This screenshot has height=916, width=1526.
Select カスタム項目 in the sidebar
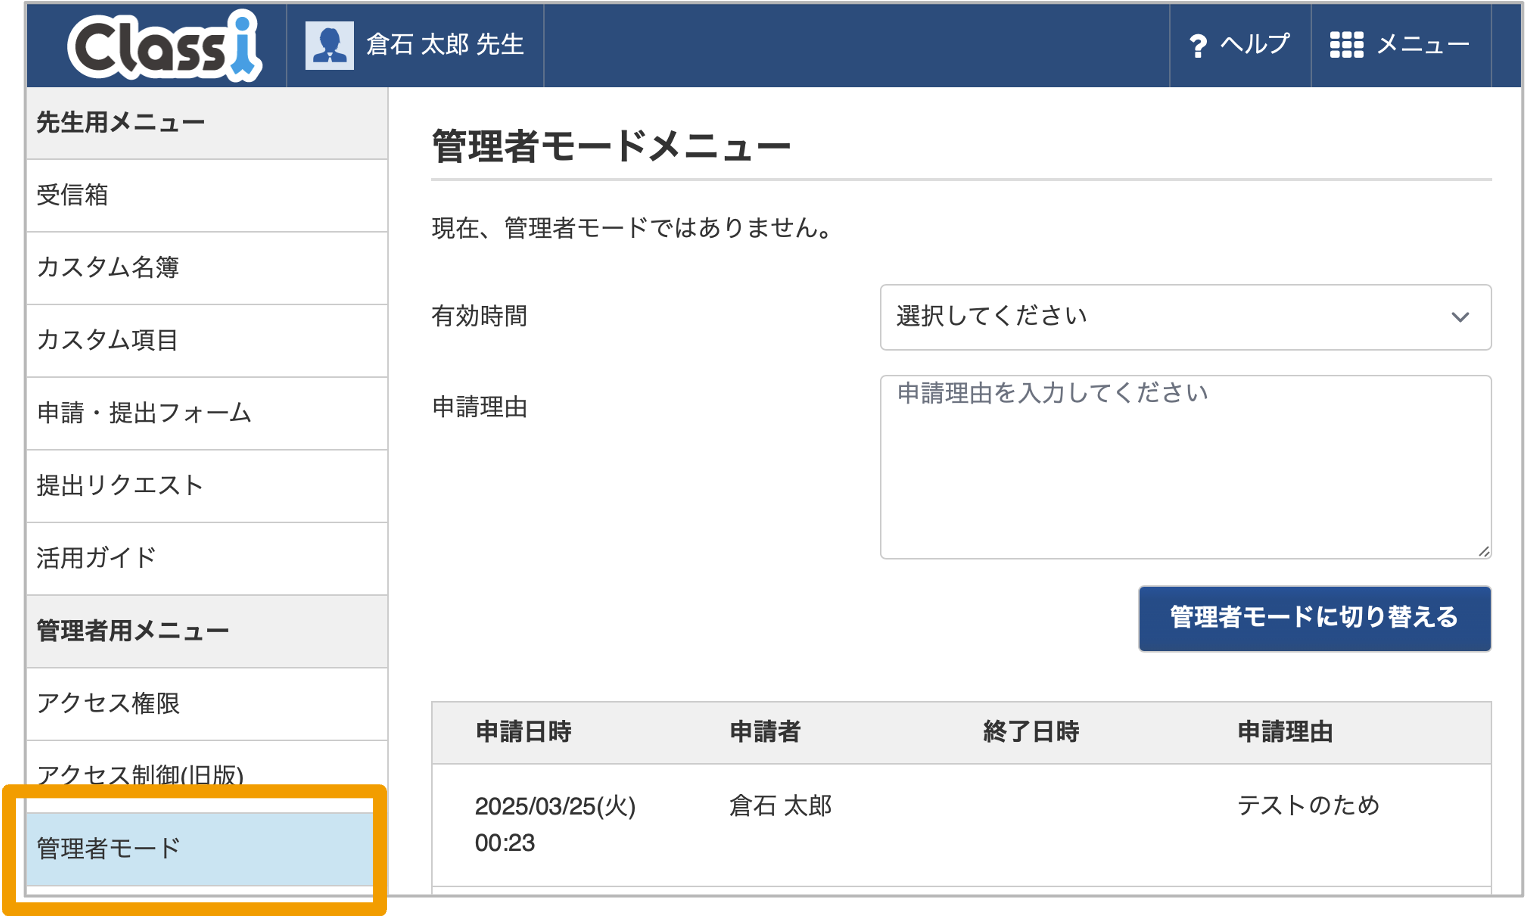207,341
